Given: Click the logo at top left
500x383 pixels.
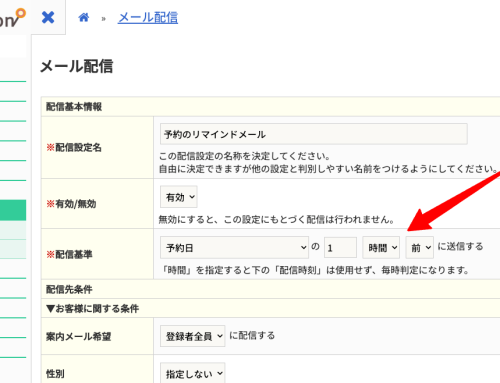Looking at the screenshot, I should (x=13, y=18).
